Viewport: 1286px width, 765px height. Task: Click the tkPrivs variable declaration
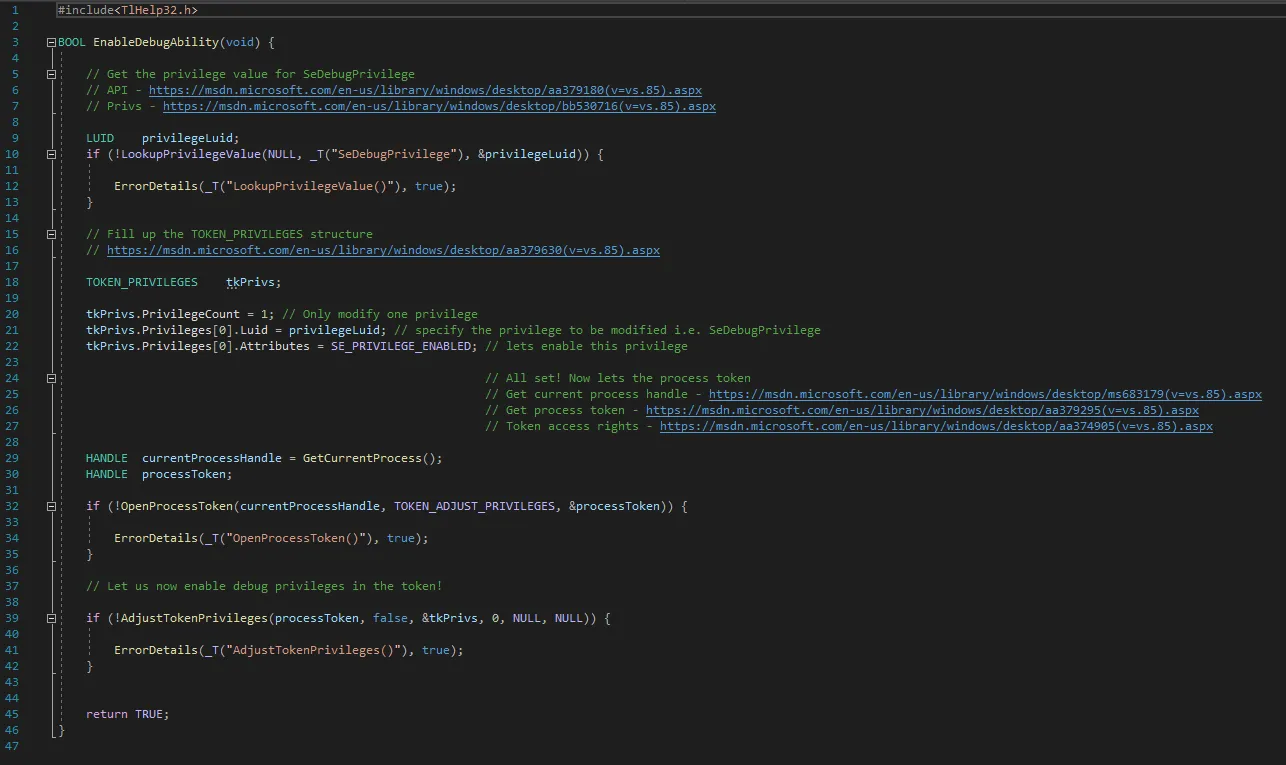(248, 281)
